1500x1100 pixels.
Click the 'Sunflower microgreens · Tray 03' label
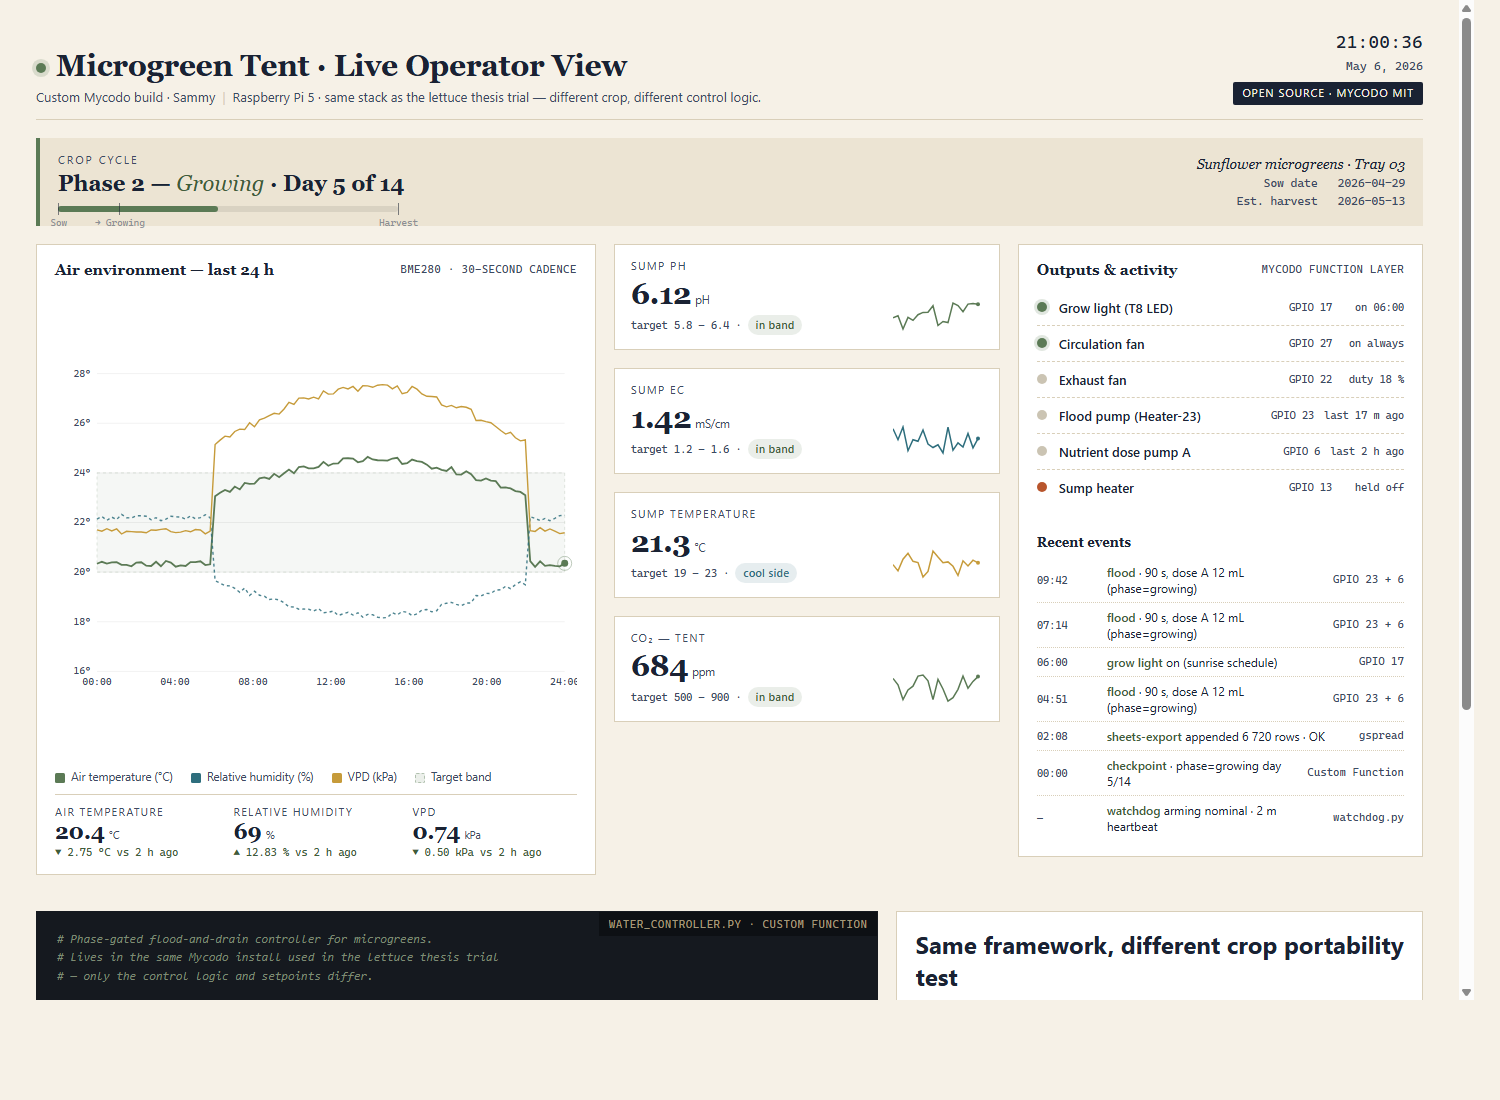1301,164
